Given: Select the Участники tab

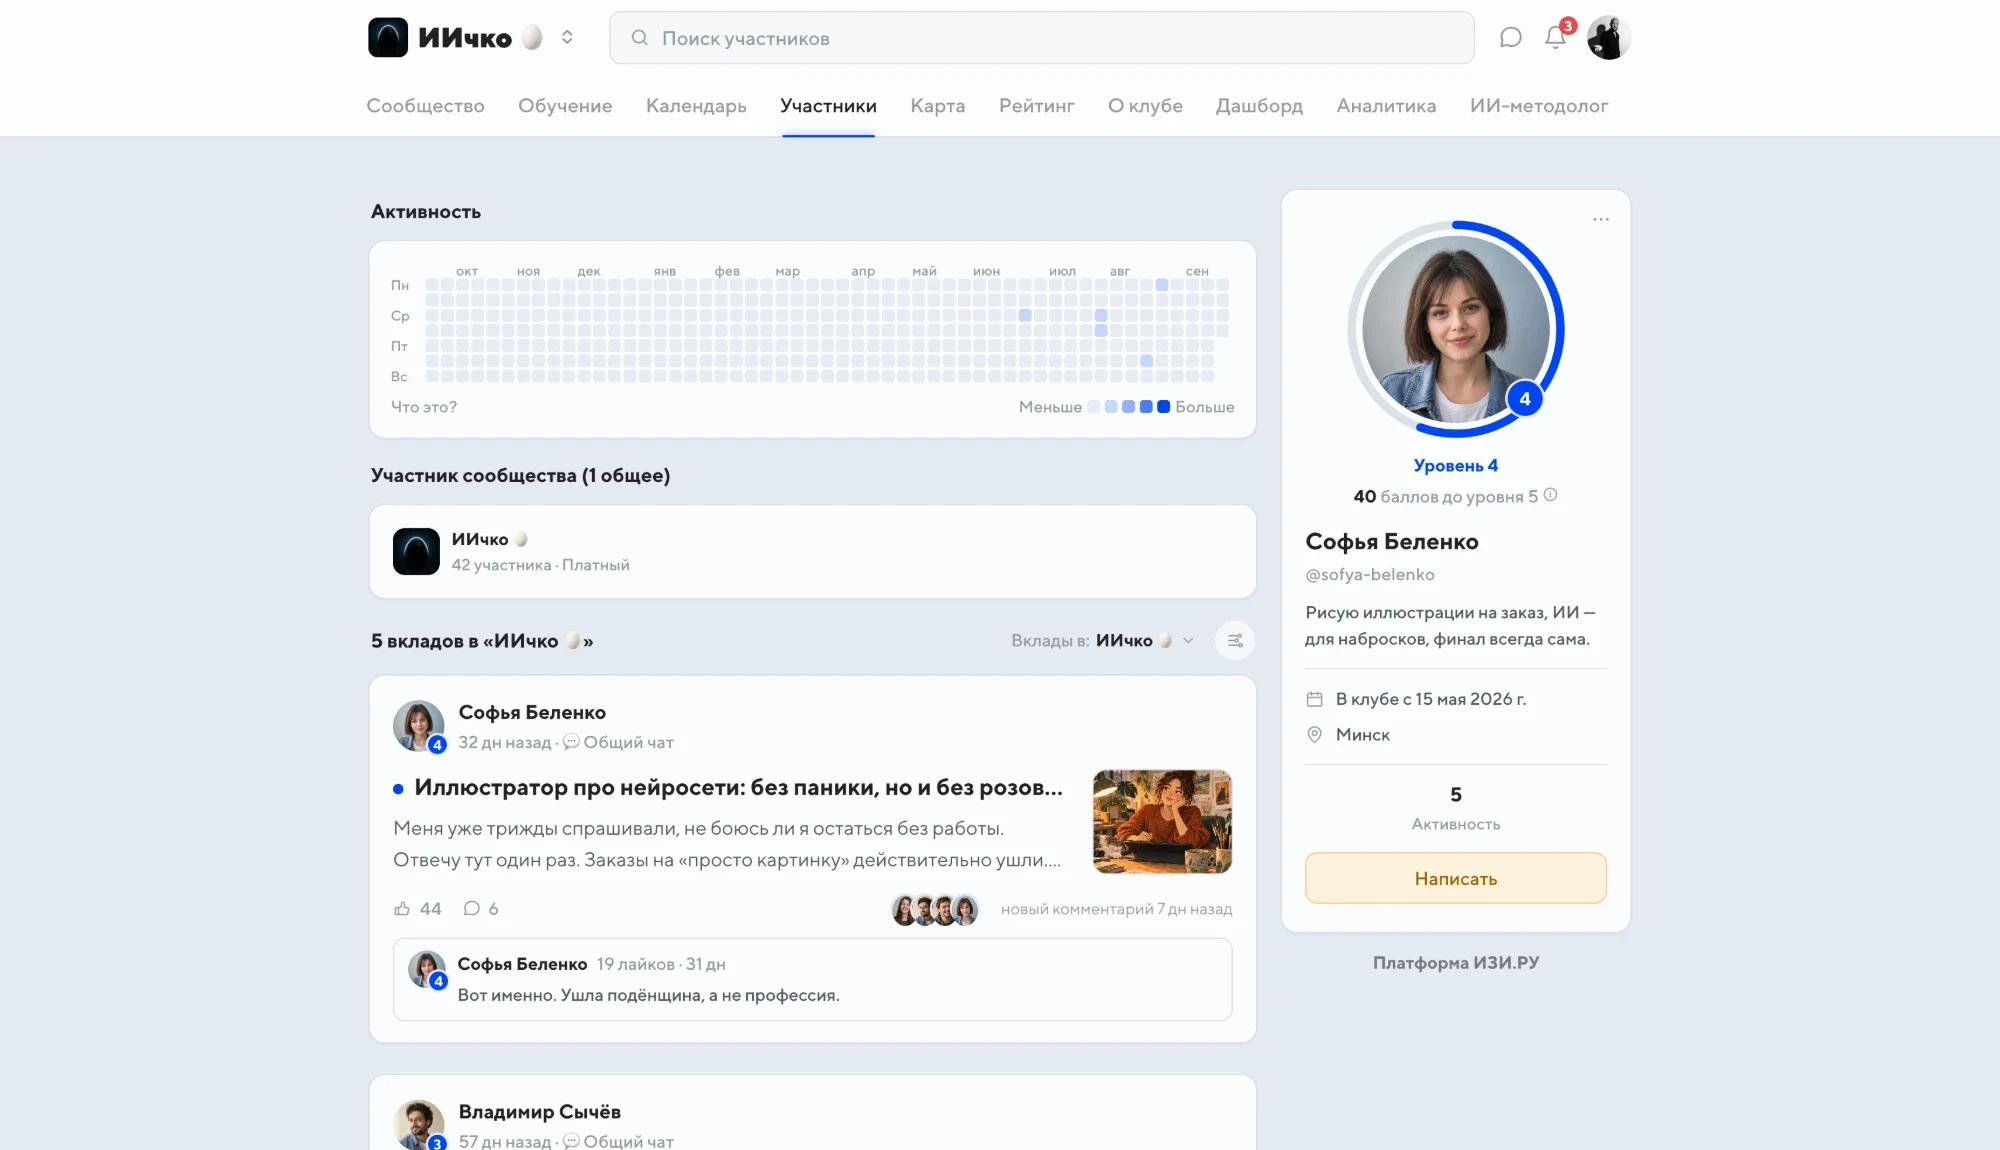Looking at the screenshot, I should coord(828,106).
